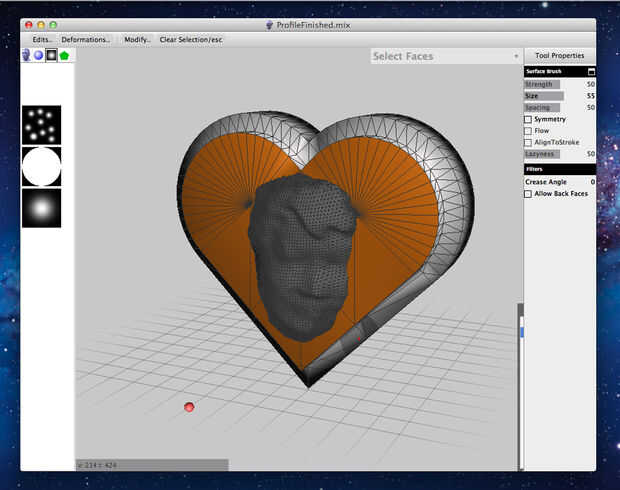The width and height of the screenshot is (620, 490).
Task: Select the head sculpt tool icon
Action: [x=26, y=55]
